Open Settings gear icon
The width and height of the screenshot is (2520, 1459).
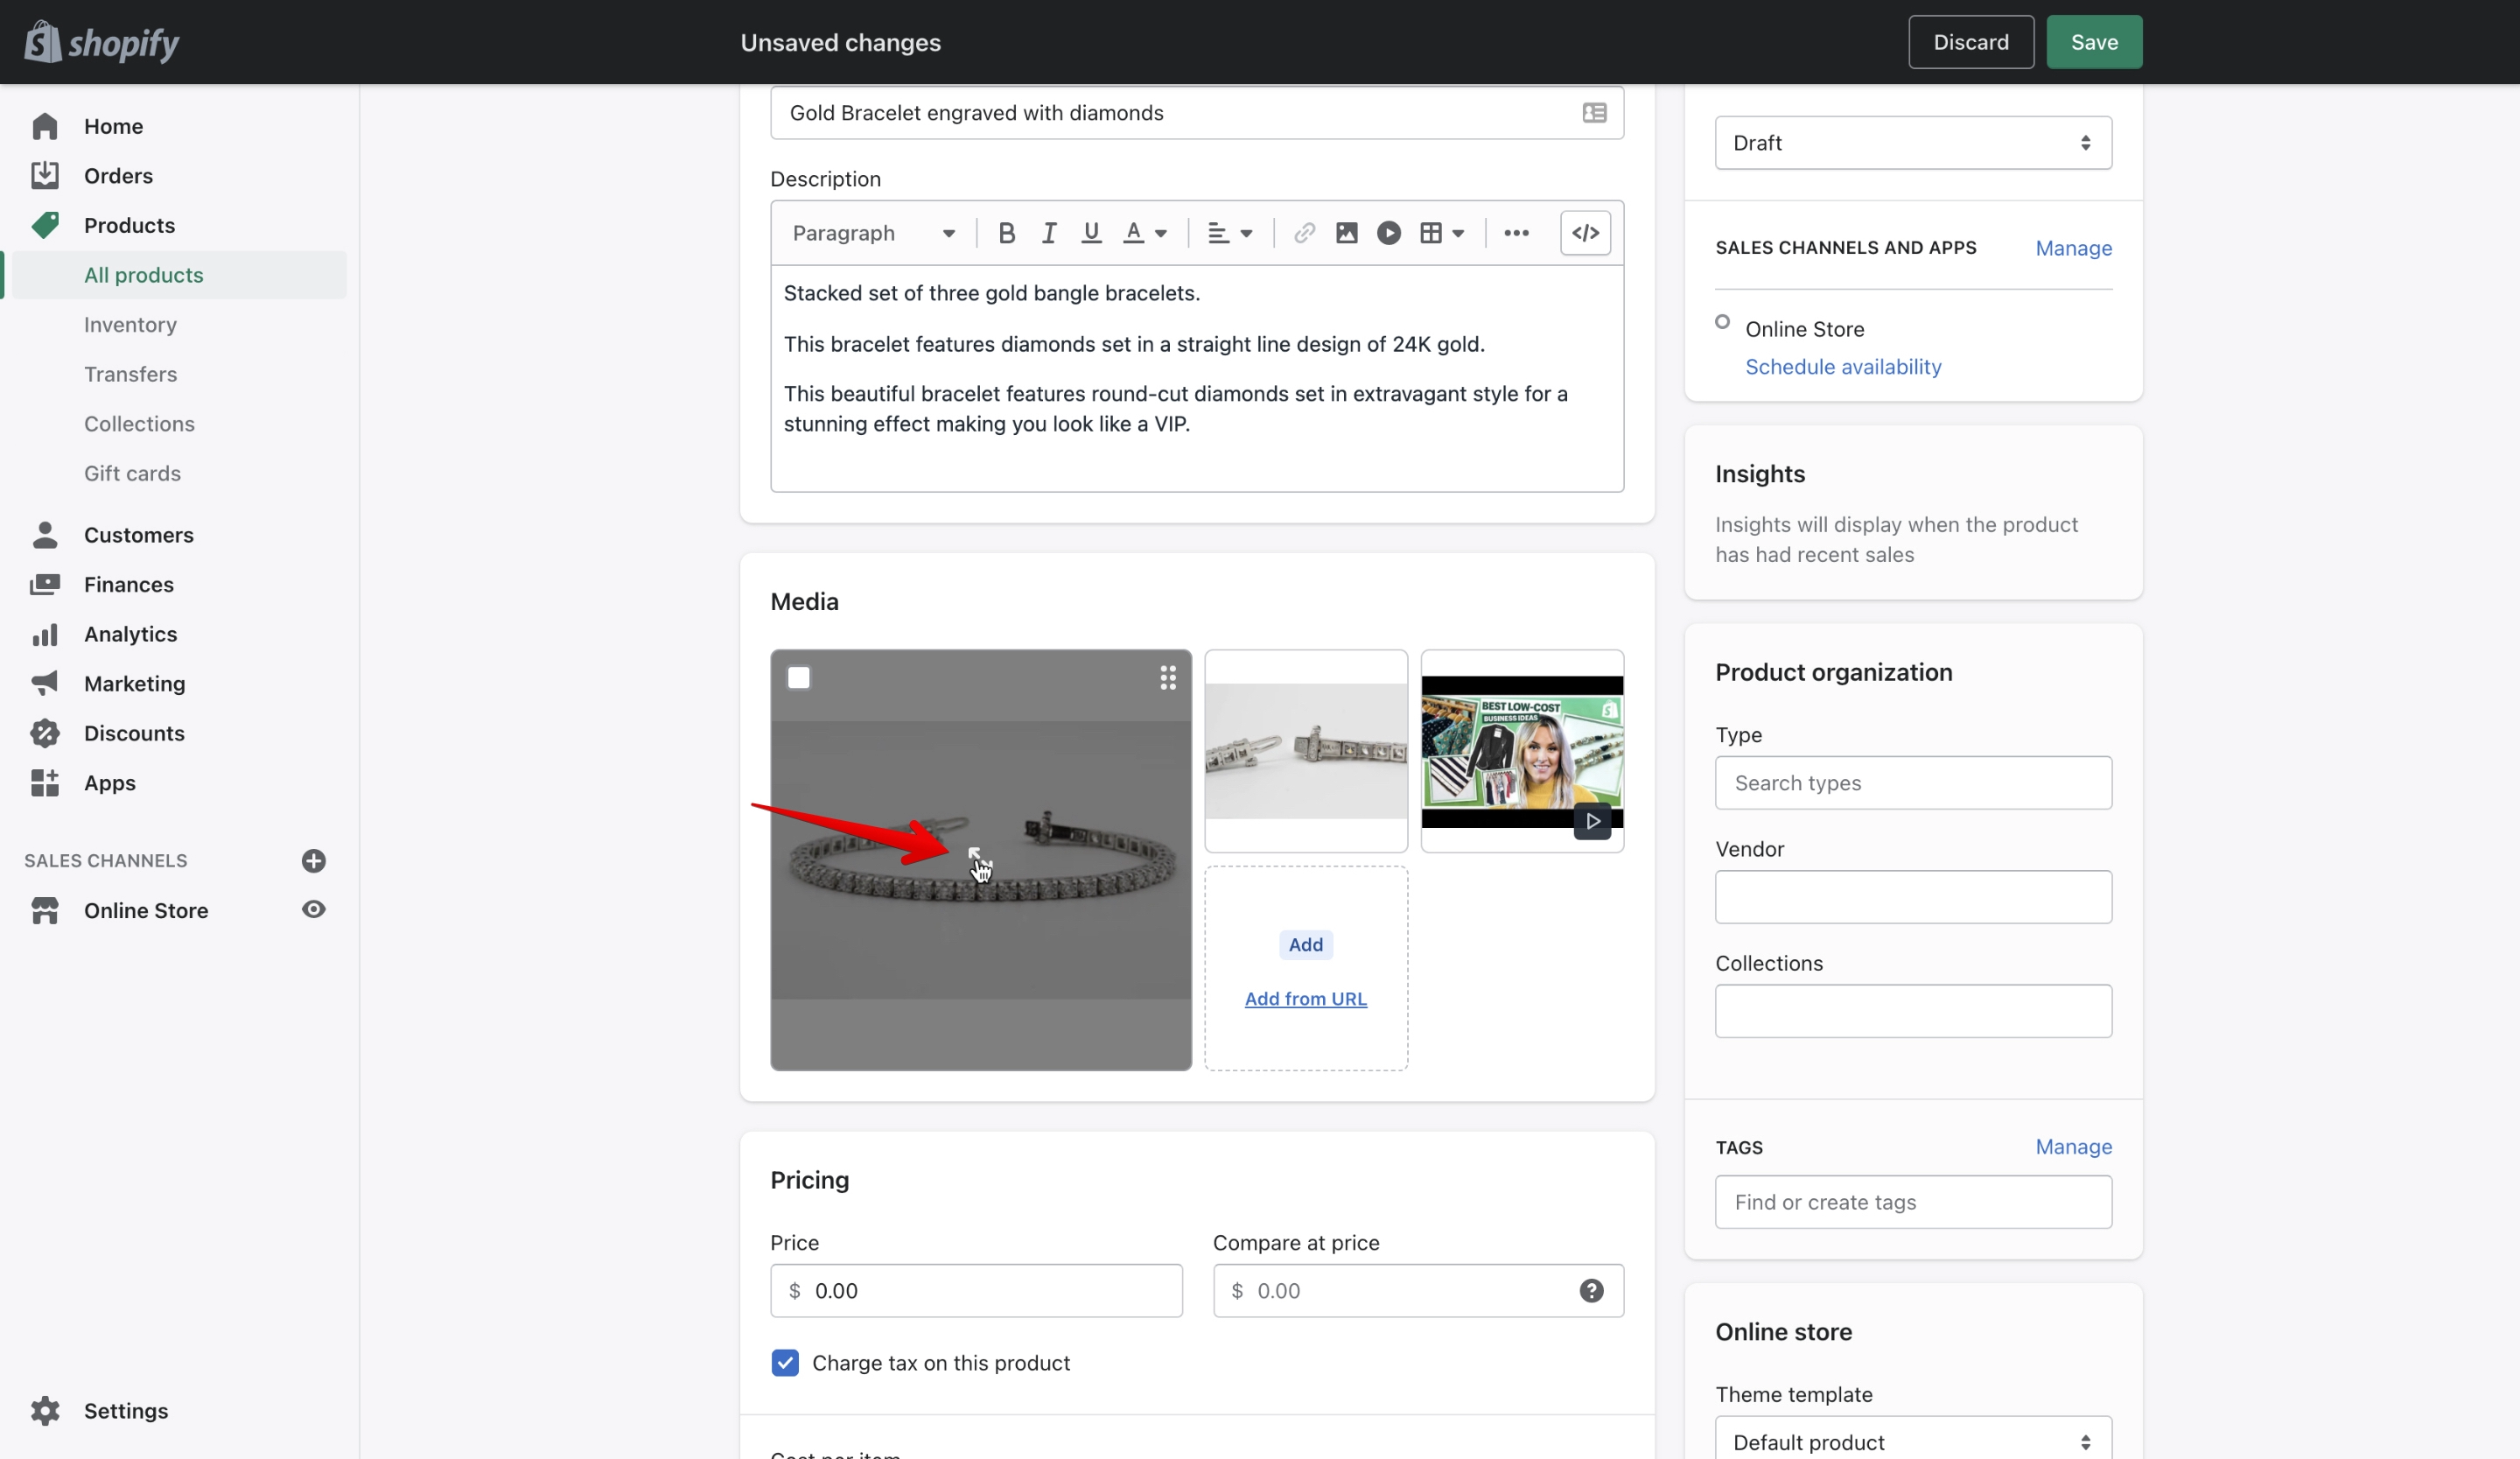(45, 1411)
